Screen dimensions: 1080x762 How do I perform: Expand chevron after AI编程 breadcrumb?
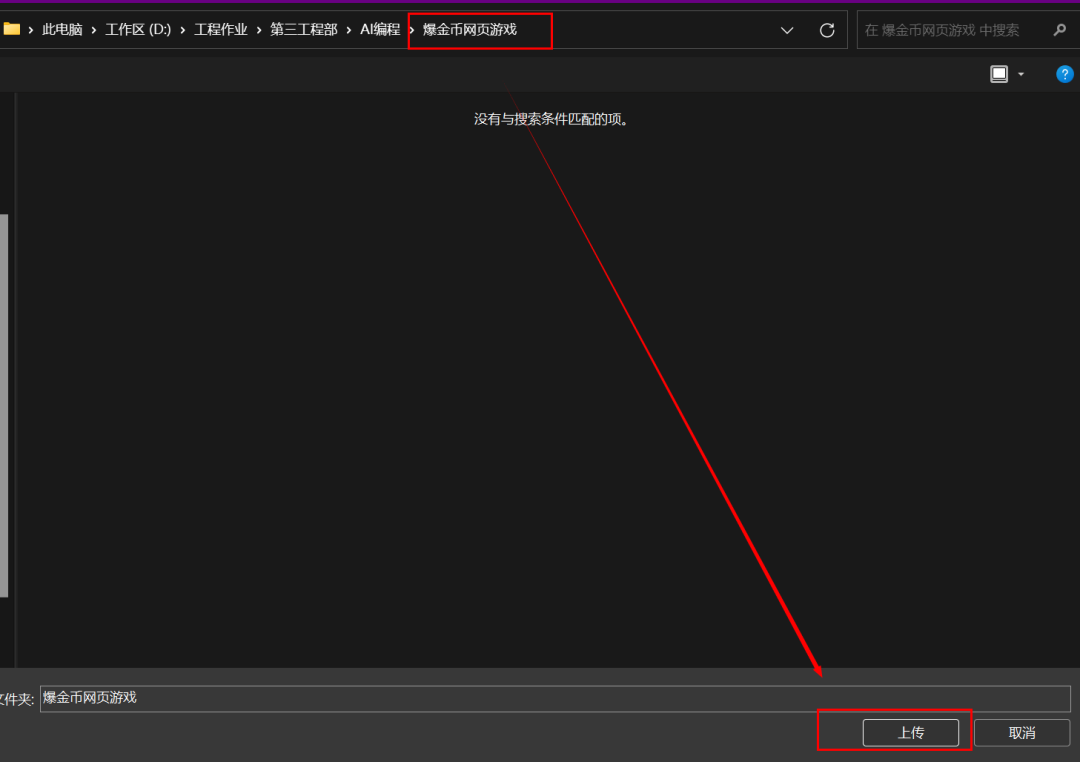[411, 30]
